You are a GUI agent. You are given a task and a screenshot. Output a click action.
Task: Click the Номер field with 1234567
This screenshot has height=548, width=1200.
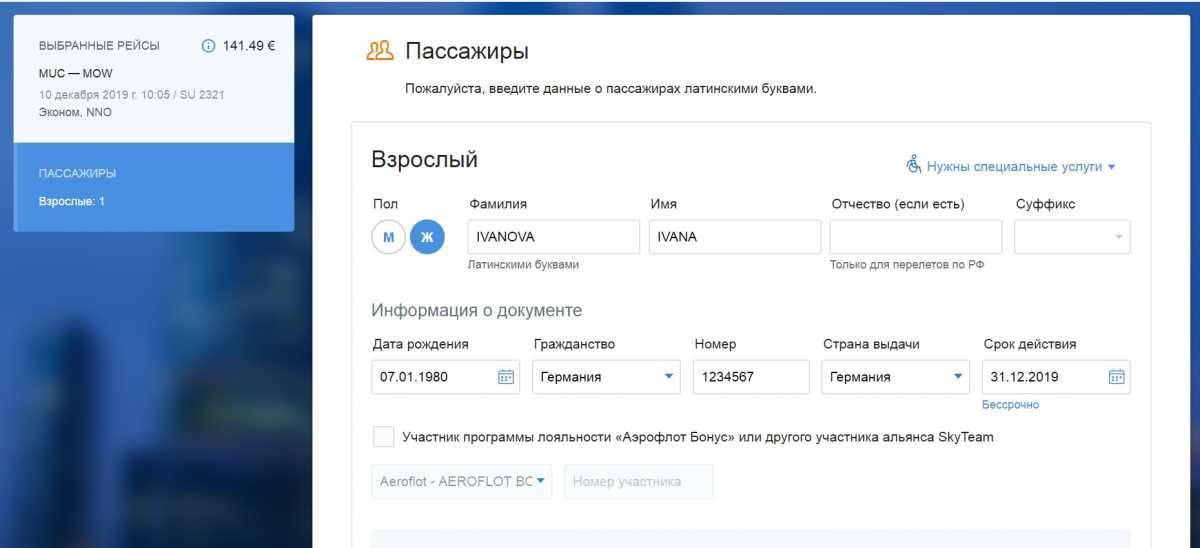click(x=751, y=377)
